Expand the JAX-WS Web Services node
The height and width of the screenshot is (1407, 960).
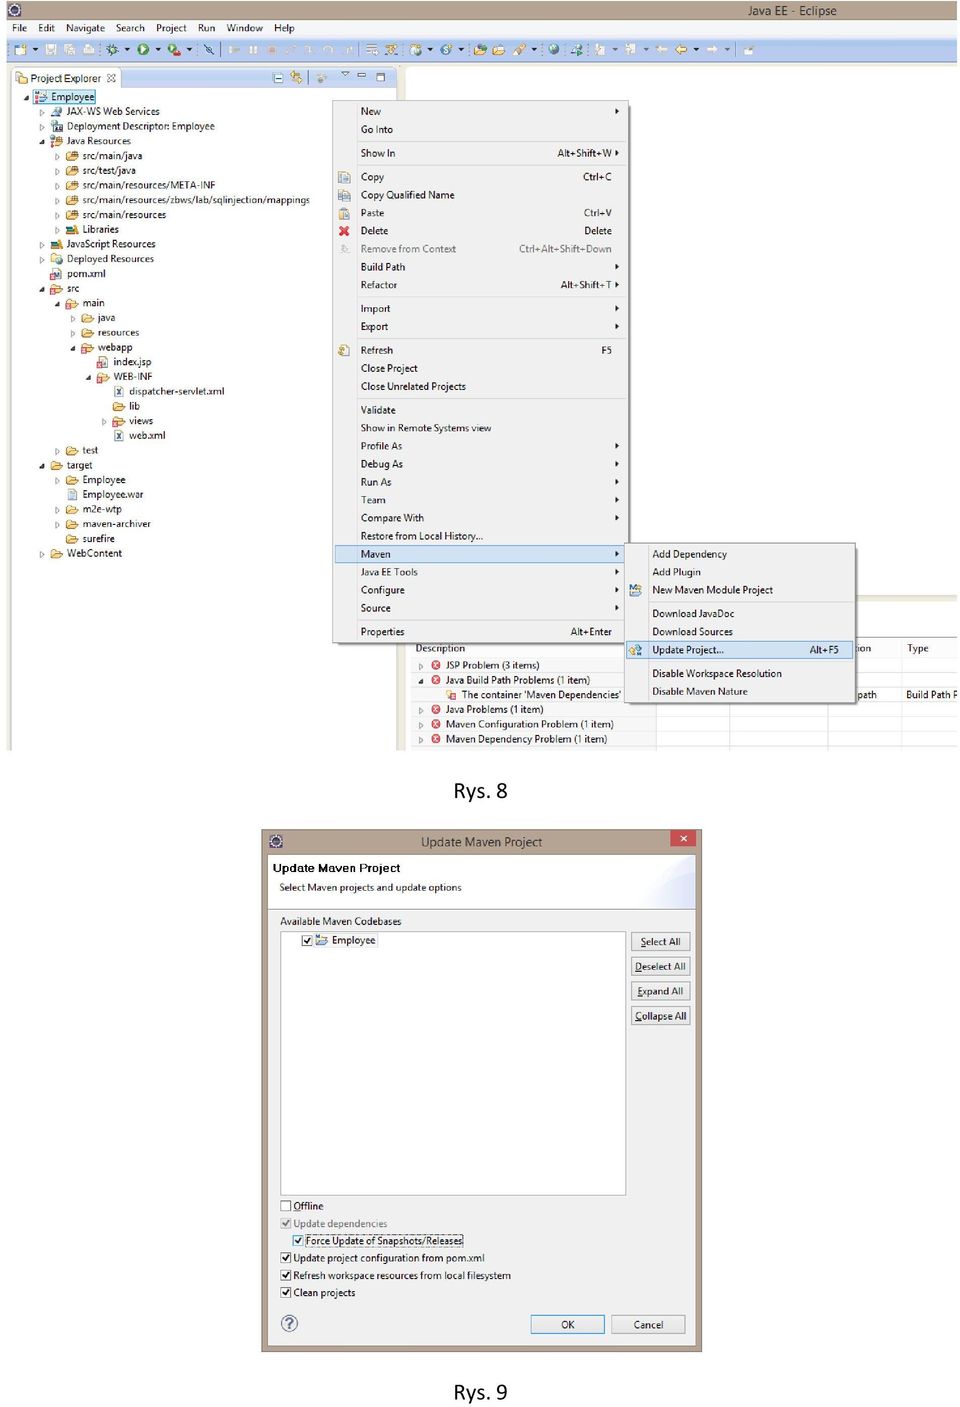coord(42,113)
